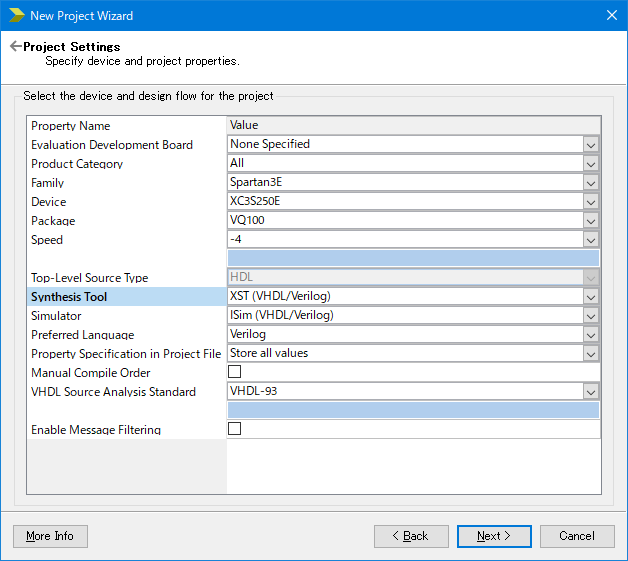This screenshot has height=561, width=628.
Task: Close the New Project Wizard window
Action: 612,15
